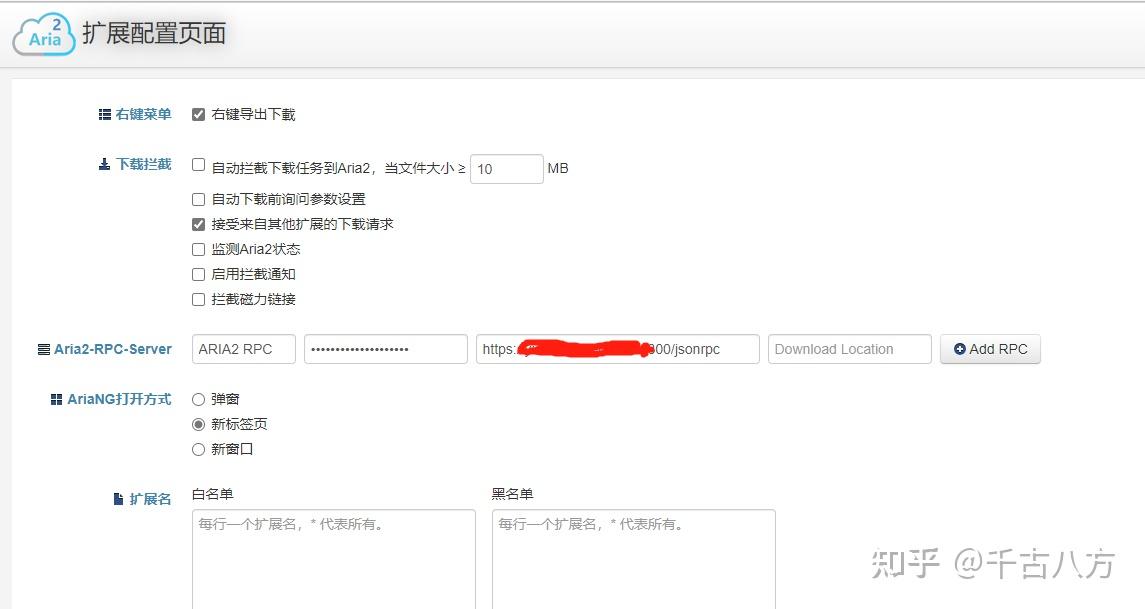Uncheck 右键导出下载
Image resolution: width=1145 pixels, height=609 pixels.
click(x=197, y=114)
